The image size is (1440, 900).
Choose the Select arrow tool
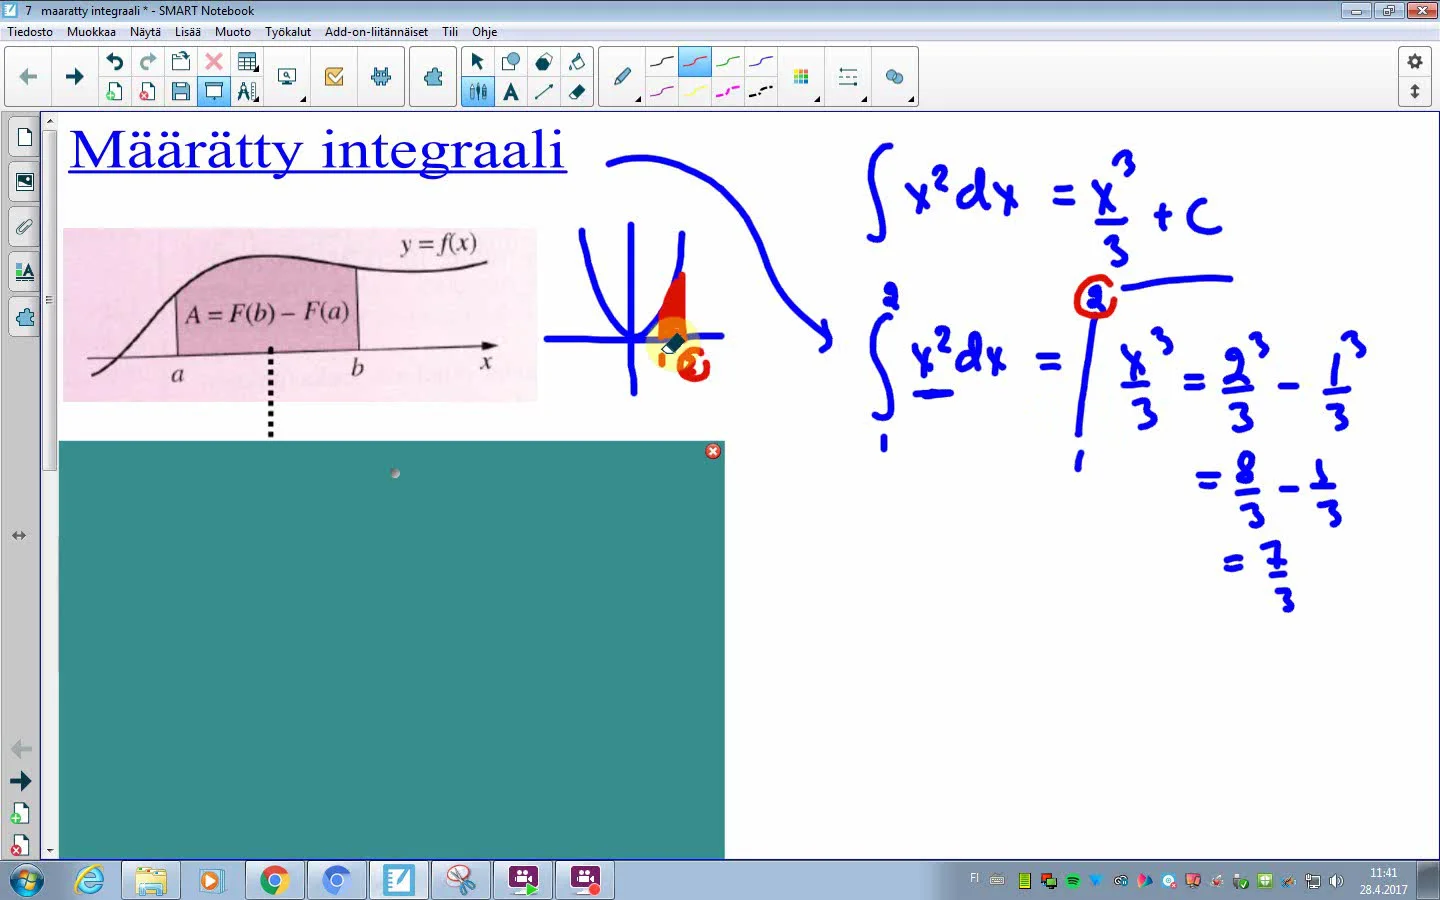[x=477, y=62]
